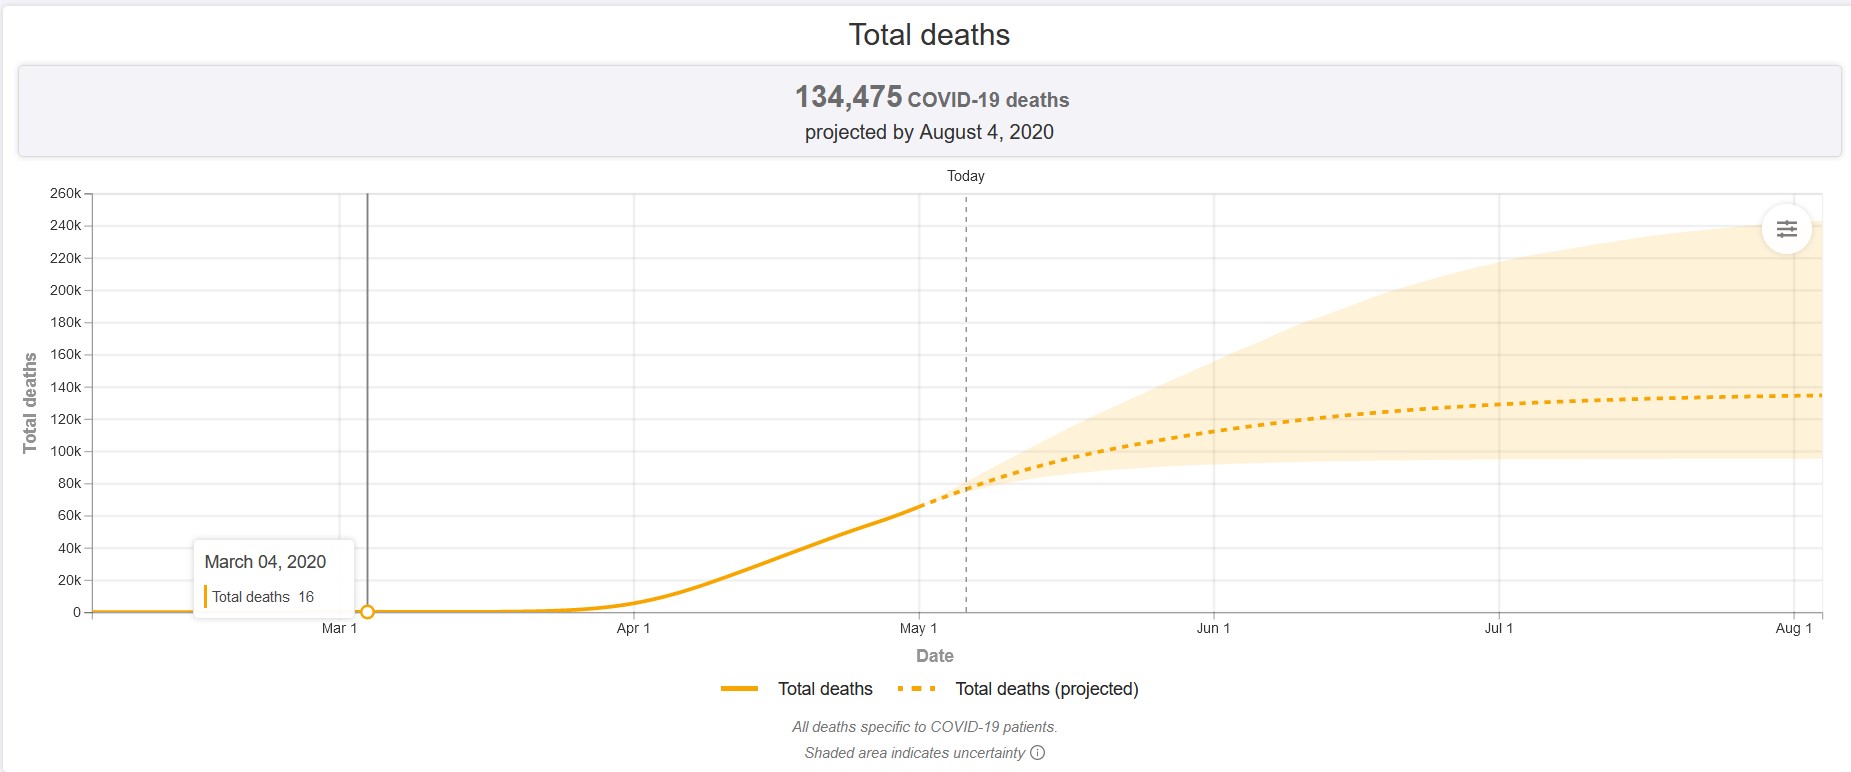Click the "Date" x-axis title
The image size is (1851, 772).
[934, 656]
